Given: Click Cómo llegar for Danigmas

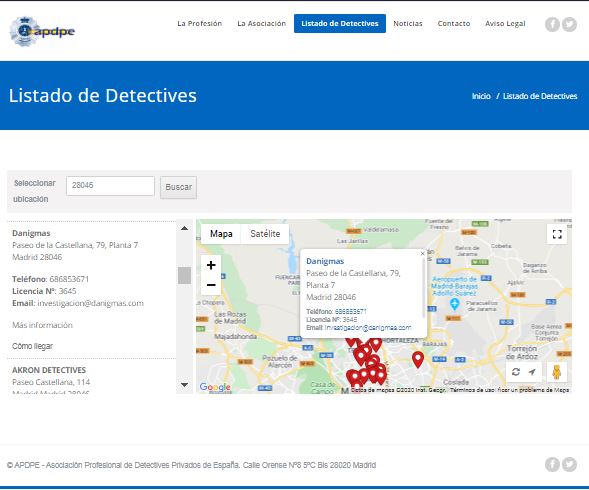Looking at the screenshot, I should [x=32, y=346].
